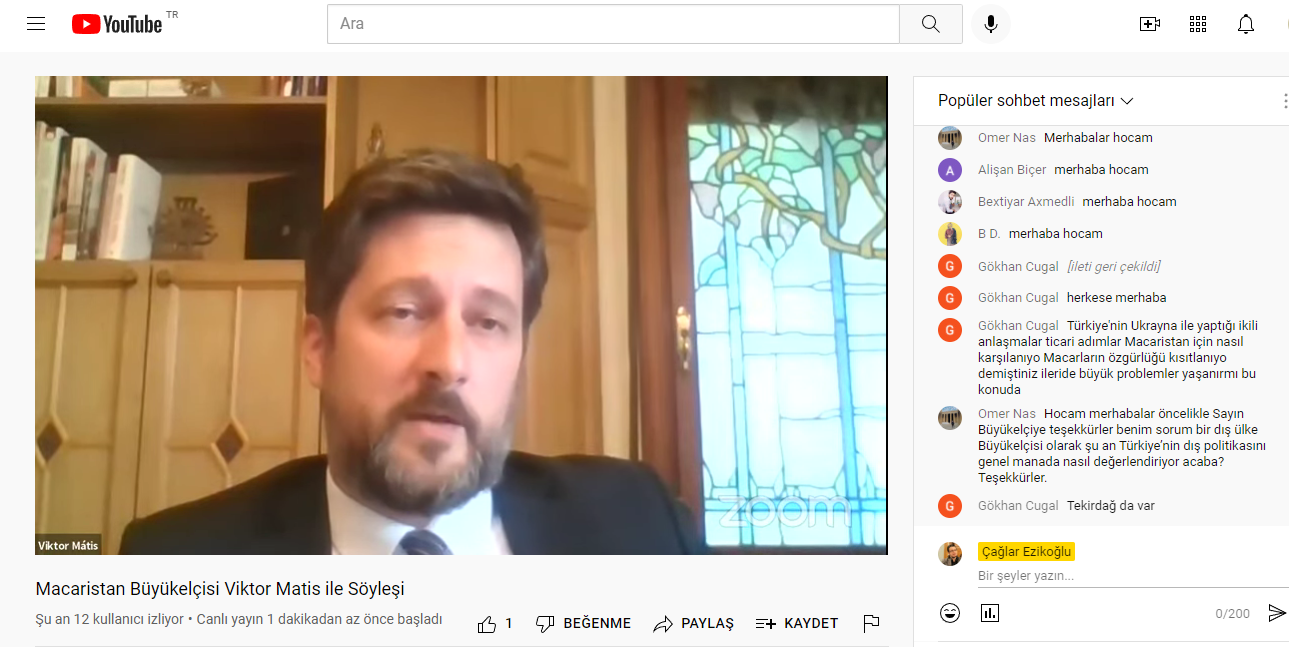Open Gökhan Cugal avatar on retracted message

950,266
